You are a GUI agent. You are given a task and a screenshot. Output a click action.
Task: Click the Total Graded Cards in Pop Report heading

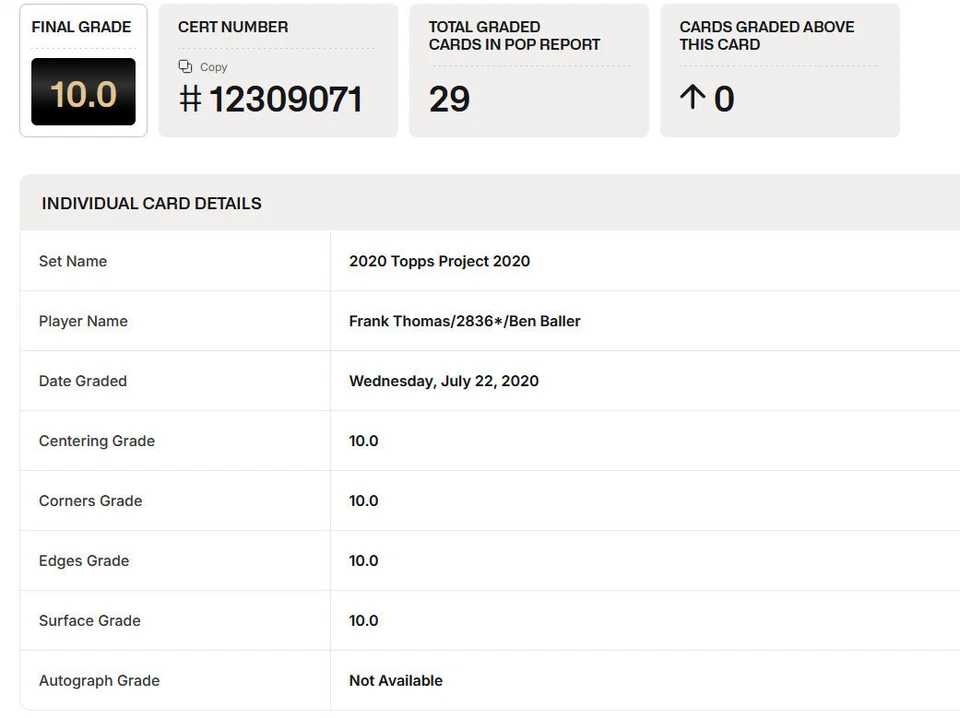(514, 36)
